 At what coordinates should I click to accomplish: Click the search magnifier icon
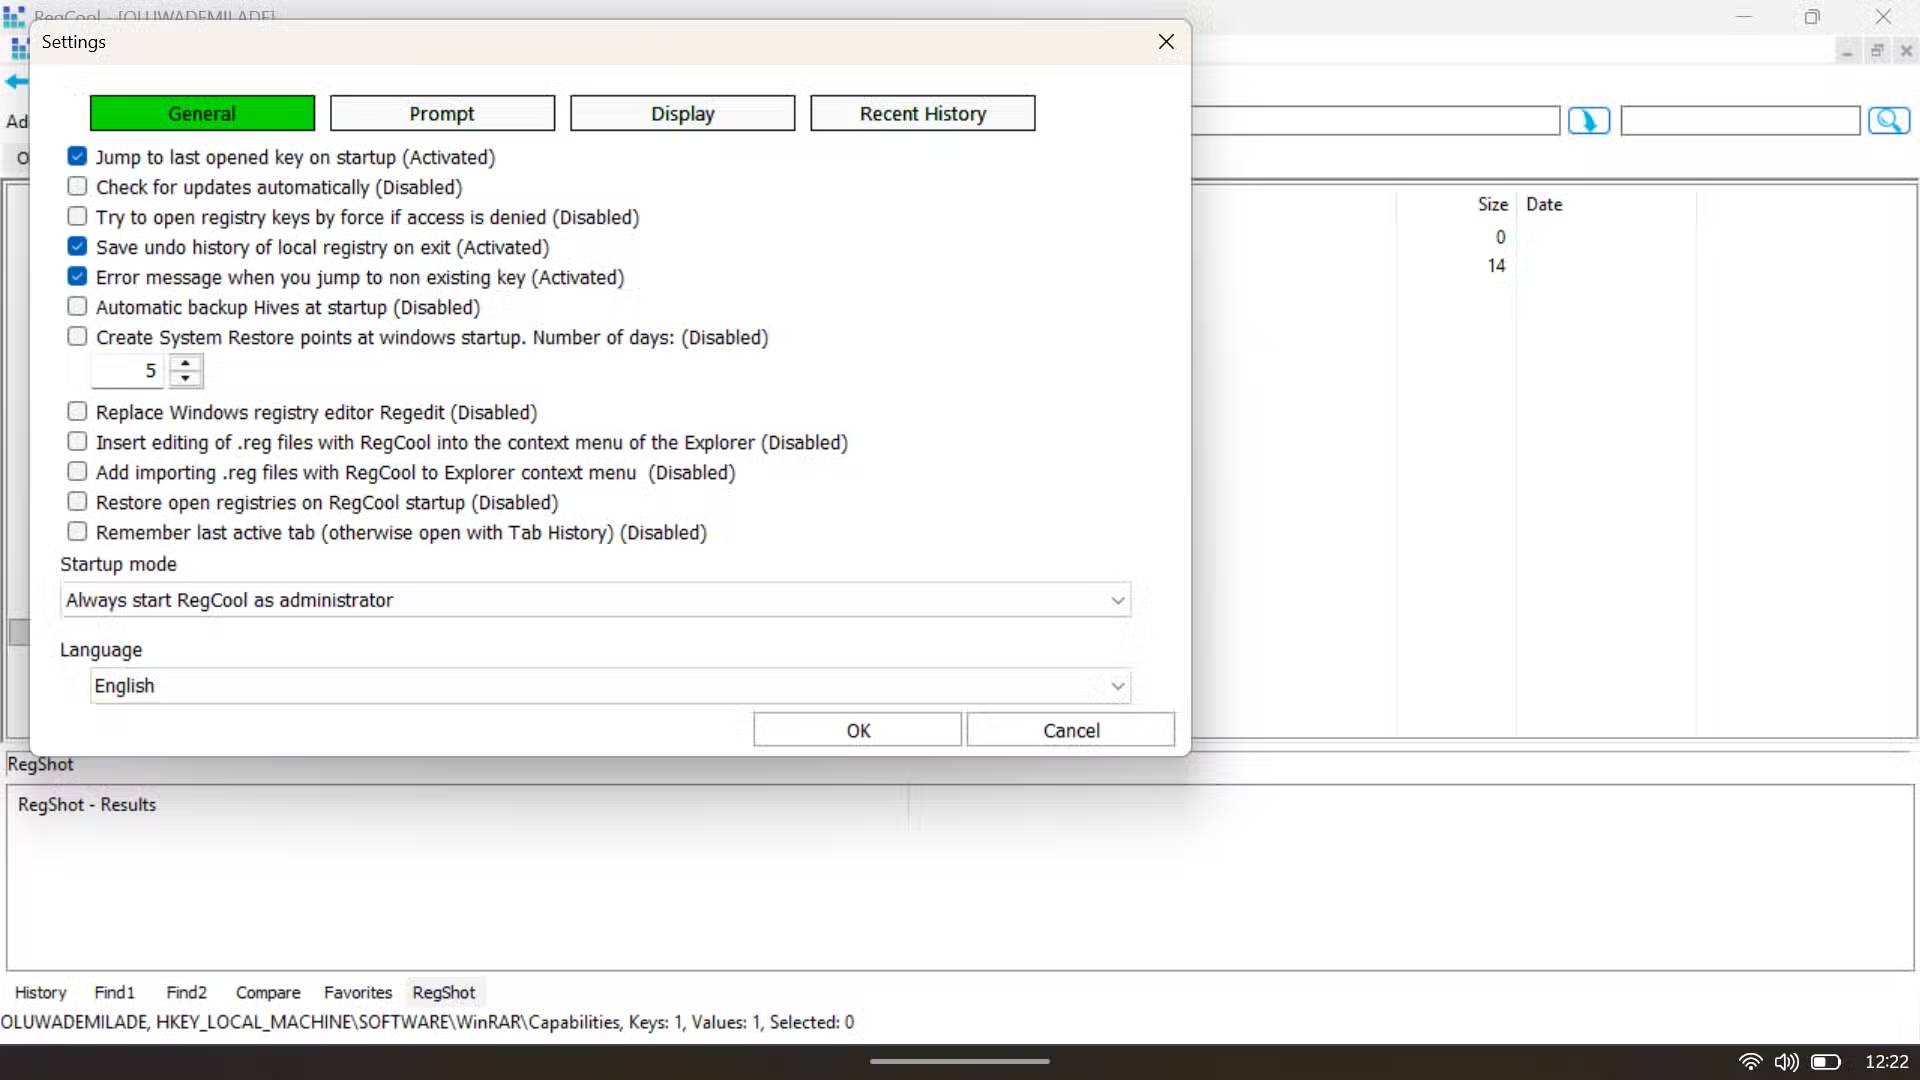click(1890, 120)
